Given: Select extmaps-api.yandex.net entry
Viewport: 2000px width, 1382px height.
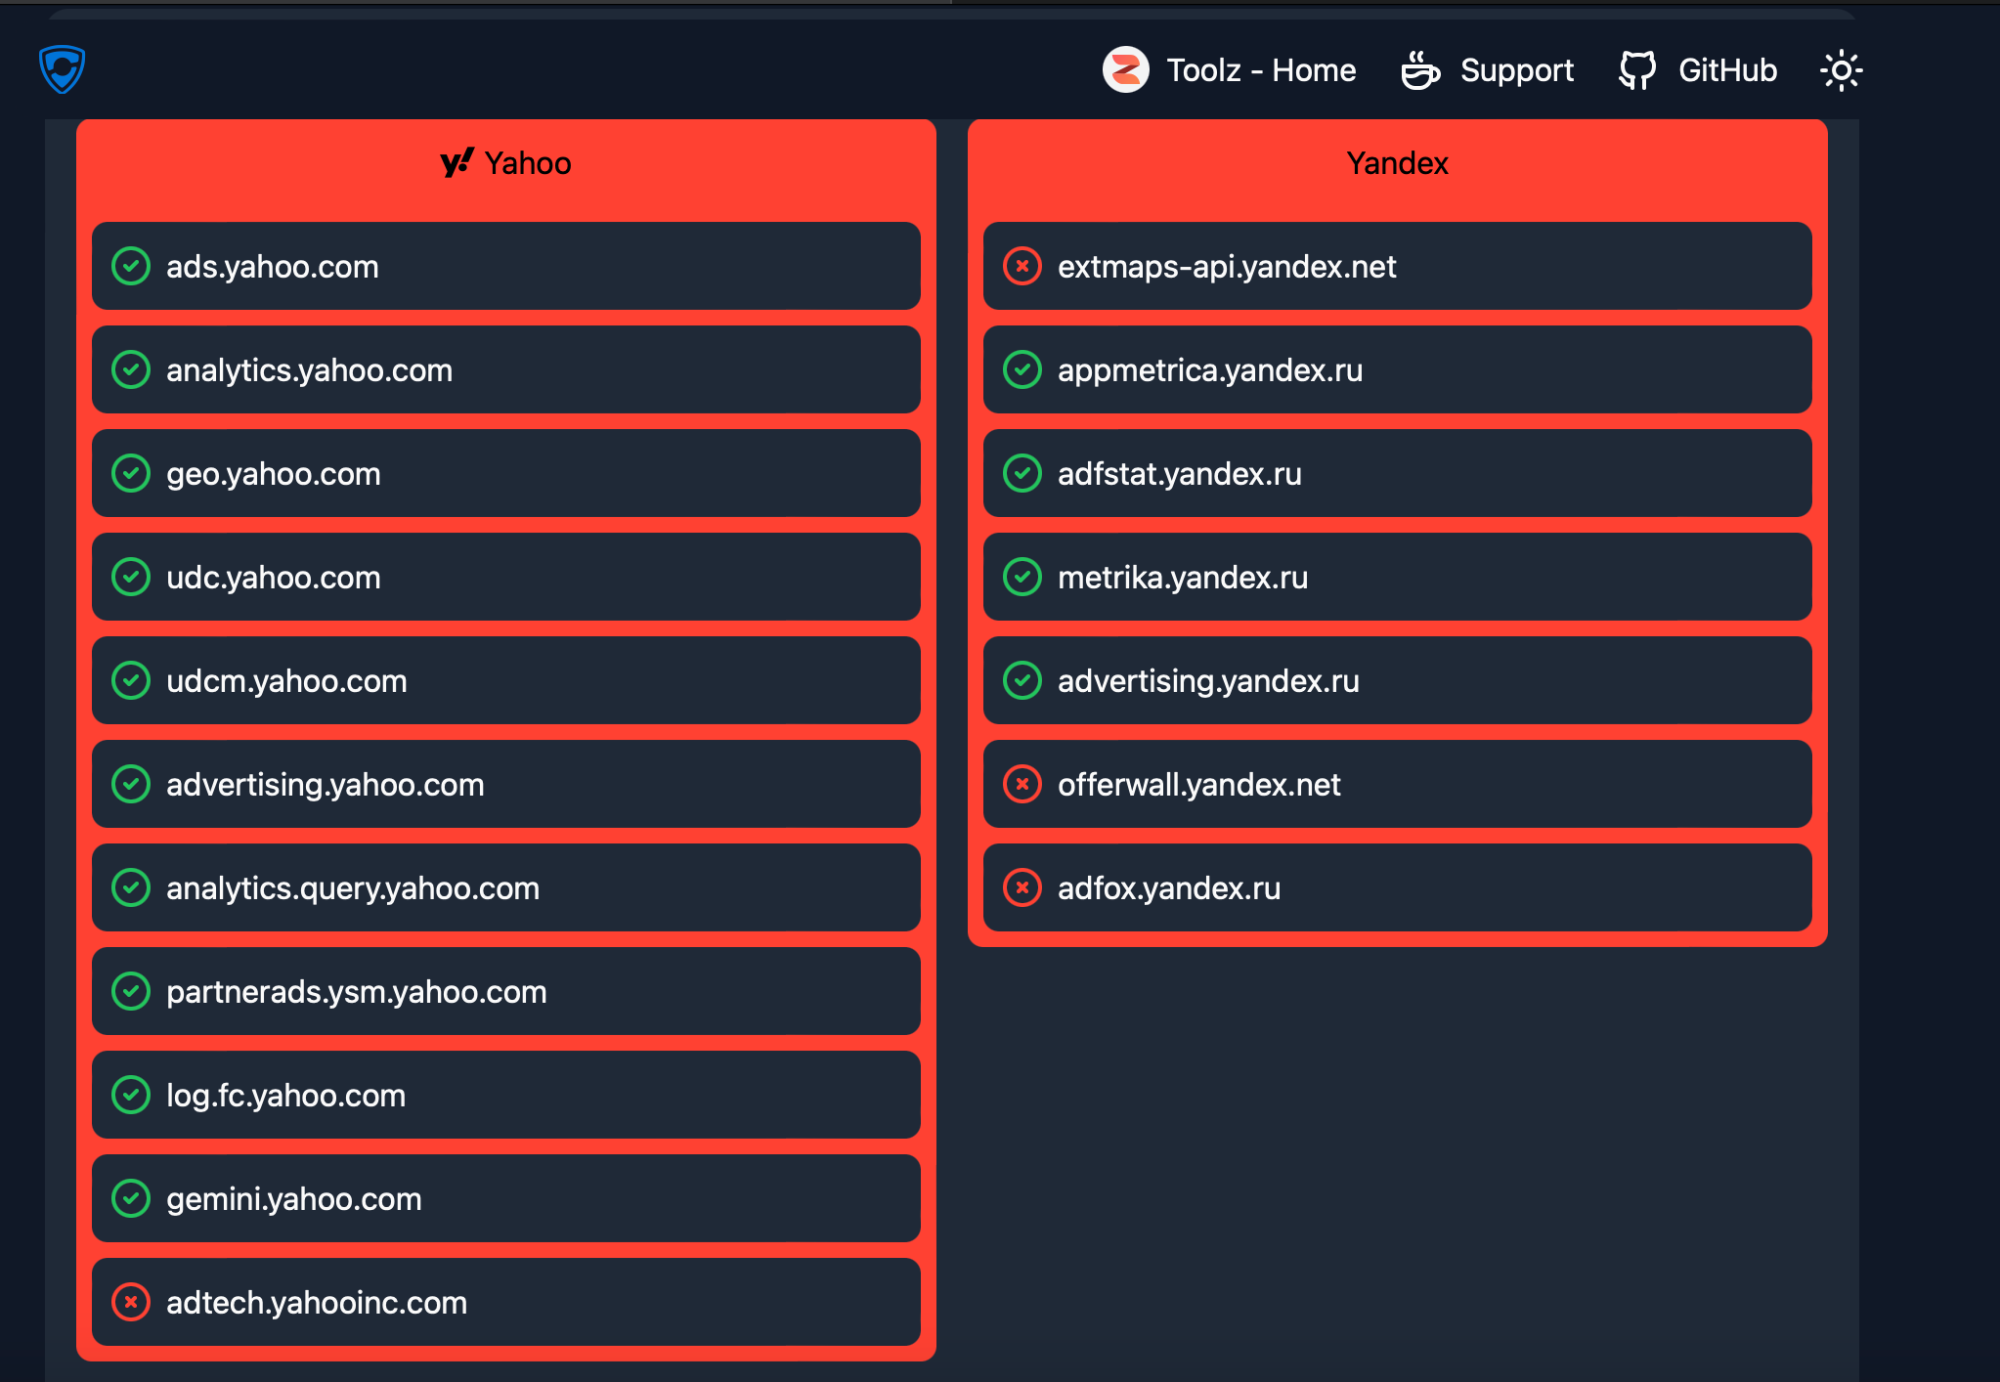Looking at the screenshot, I should coord(1397,266).
